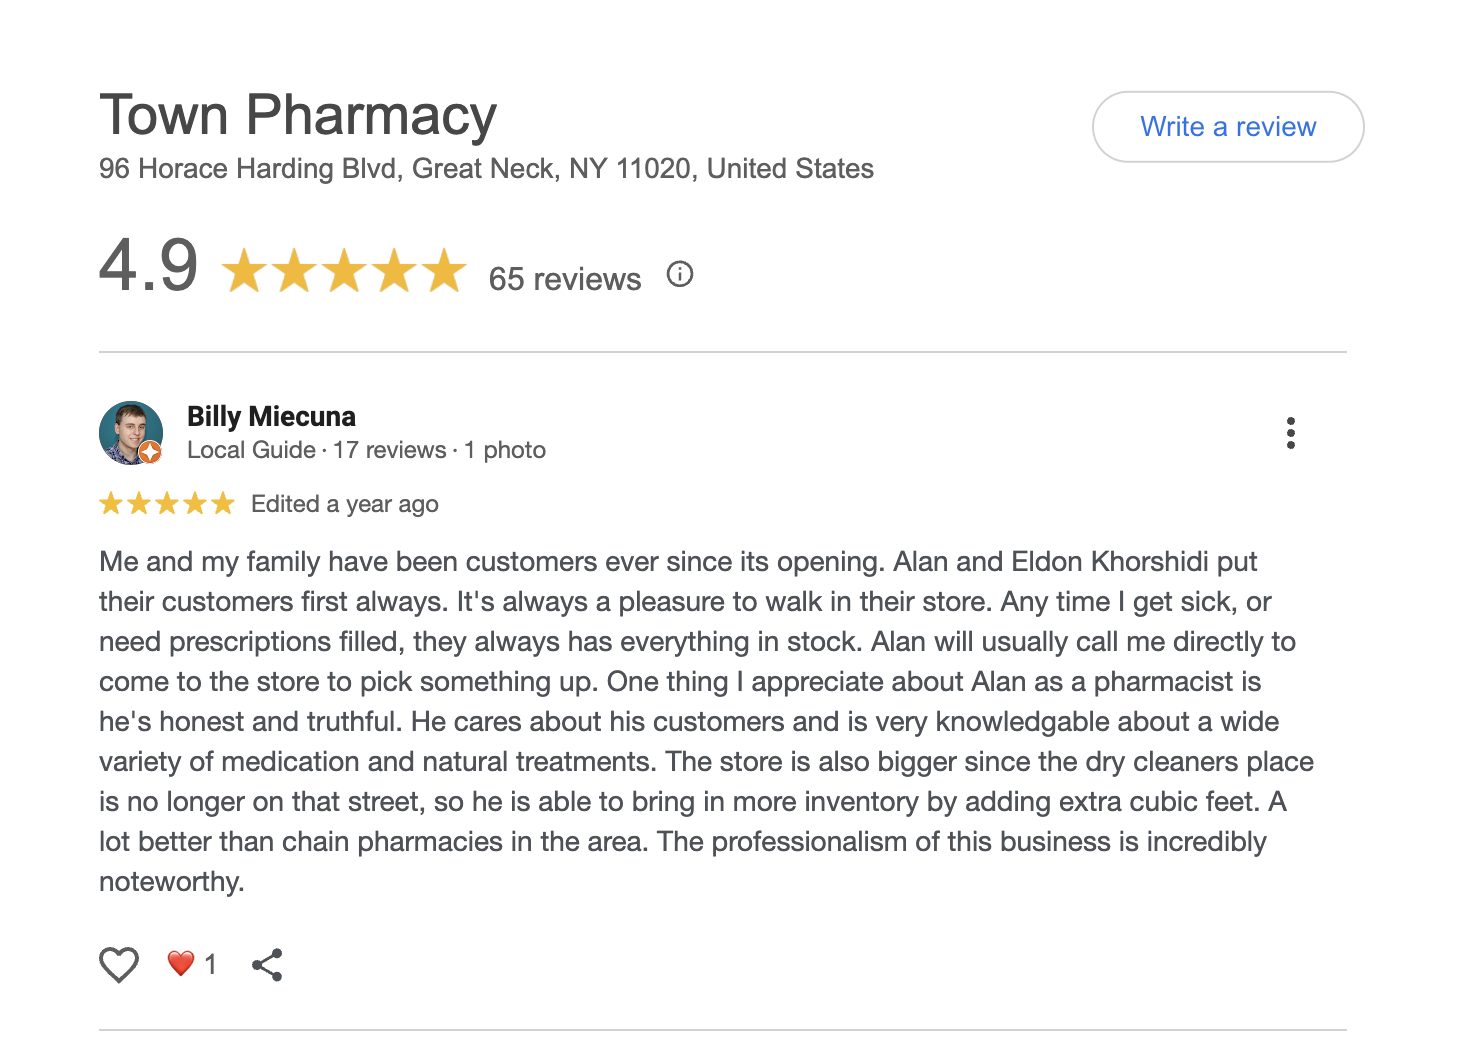Click the 17 reviews text under reviewer name
This screenshot has width=1464, height=1046.
[x=390, y=450]
